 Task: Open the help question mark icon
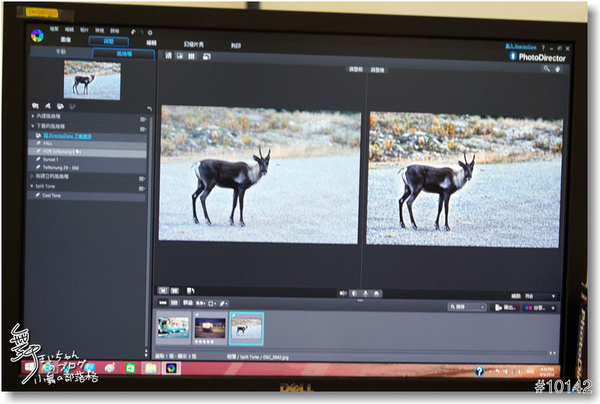click(543, 48)
